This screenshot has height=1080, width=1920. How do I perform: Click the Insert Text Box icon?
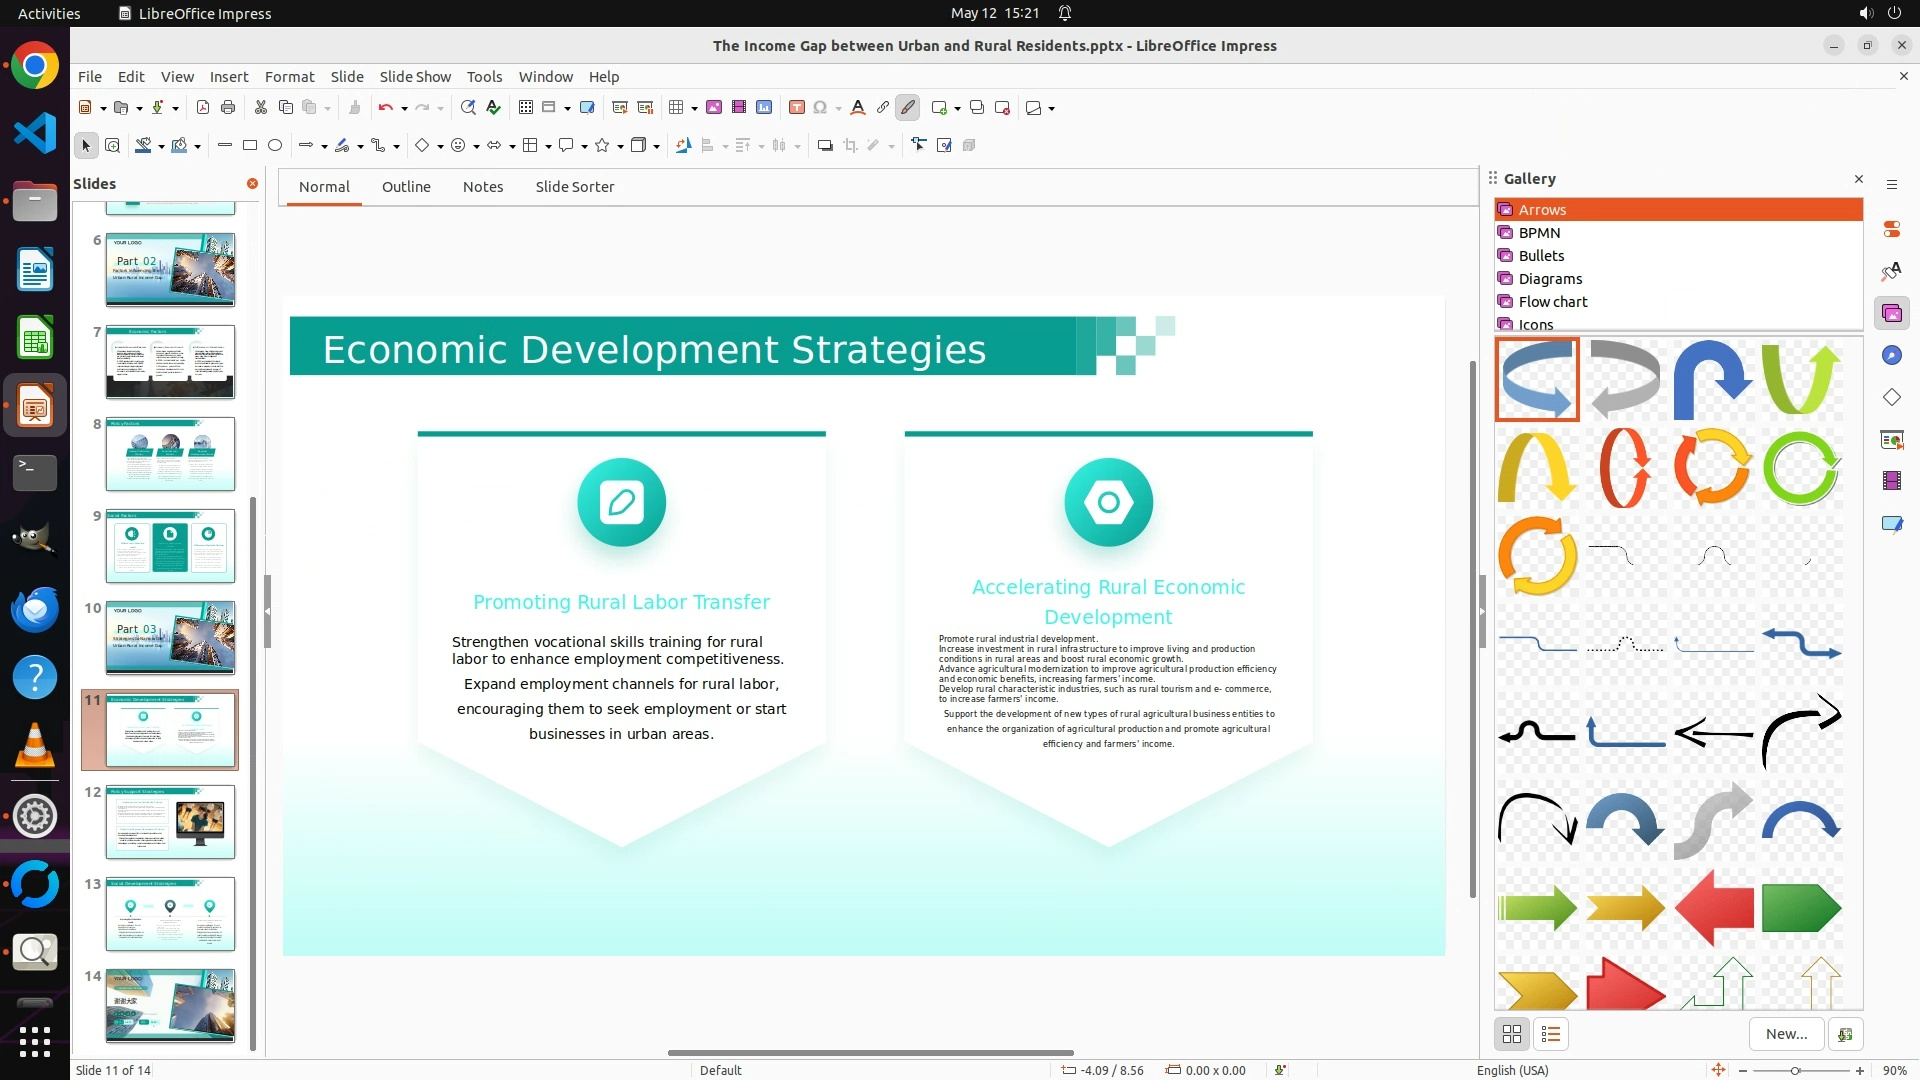pos(797,108)
